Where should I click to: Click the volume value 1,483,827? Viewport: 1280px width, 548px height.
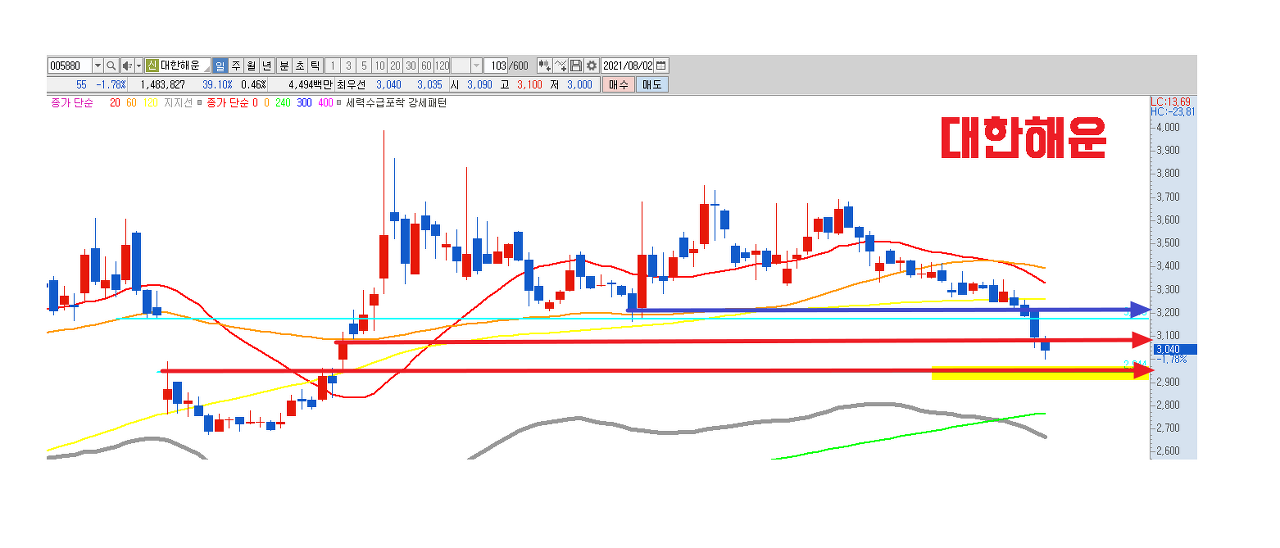(x=162, y=85)
